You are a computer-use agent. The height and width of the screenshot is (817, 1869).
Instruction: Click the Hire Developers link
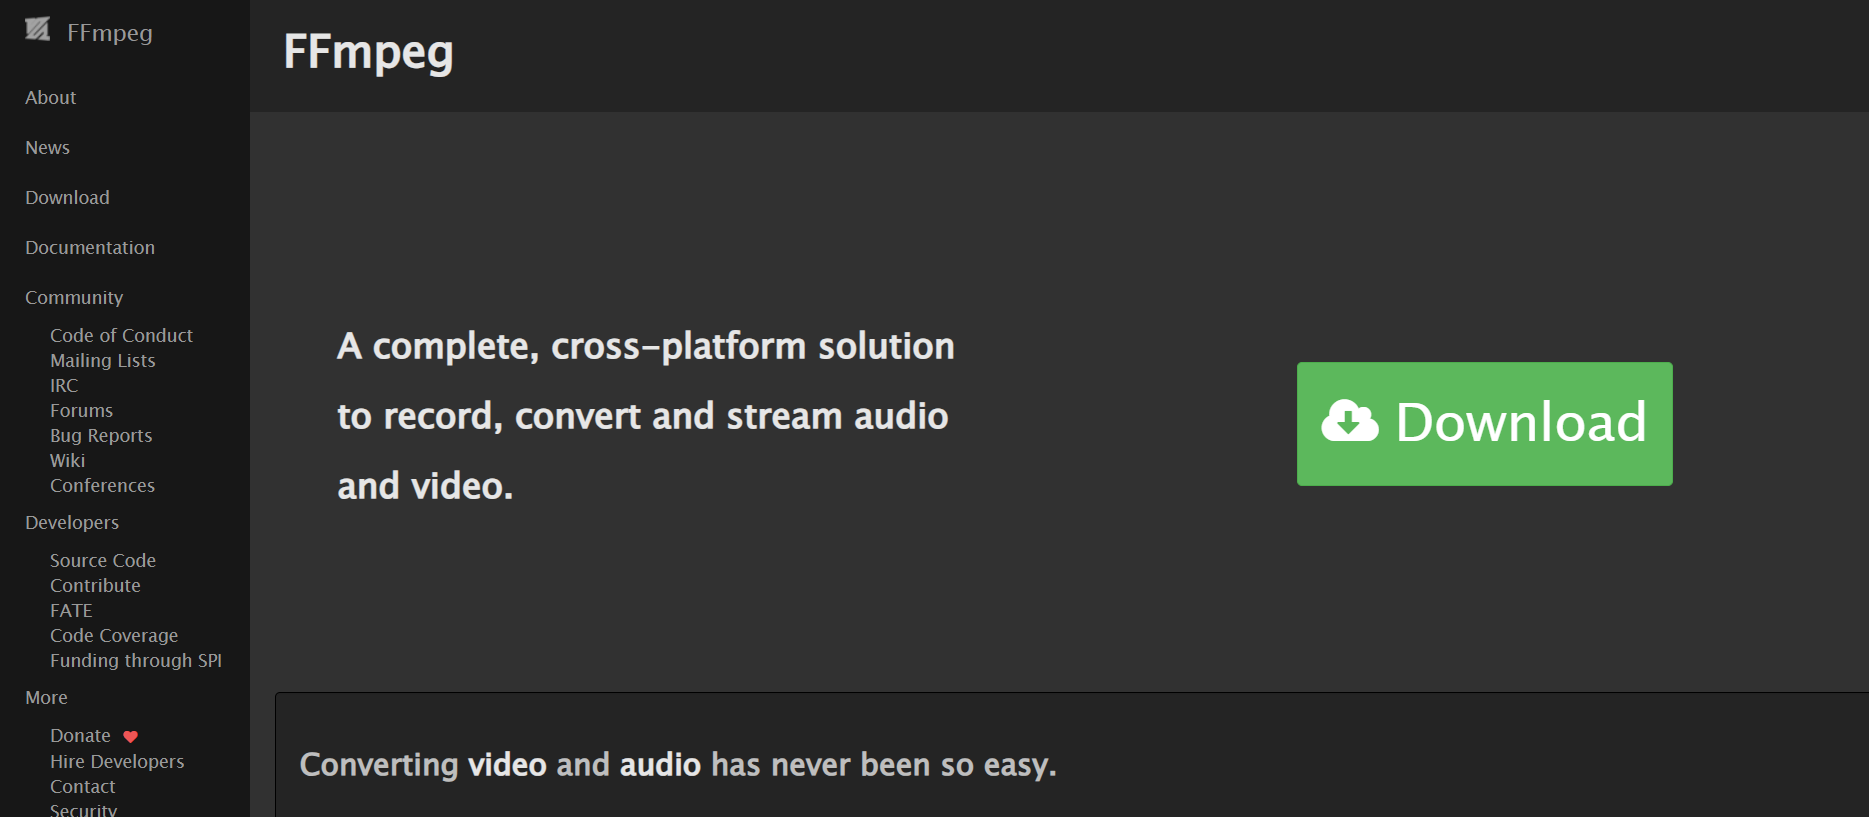tap(117, 762)
